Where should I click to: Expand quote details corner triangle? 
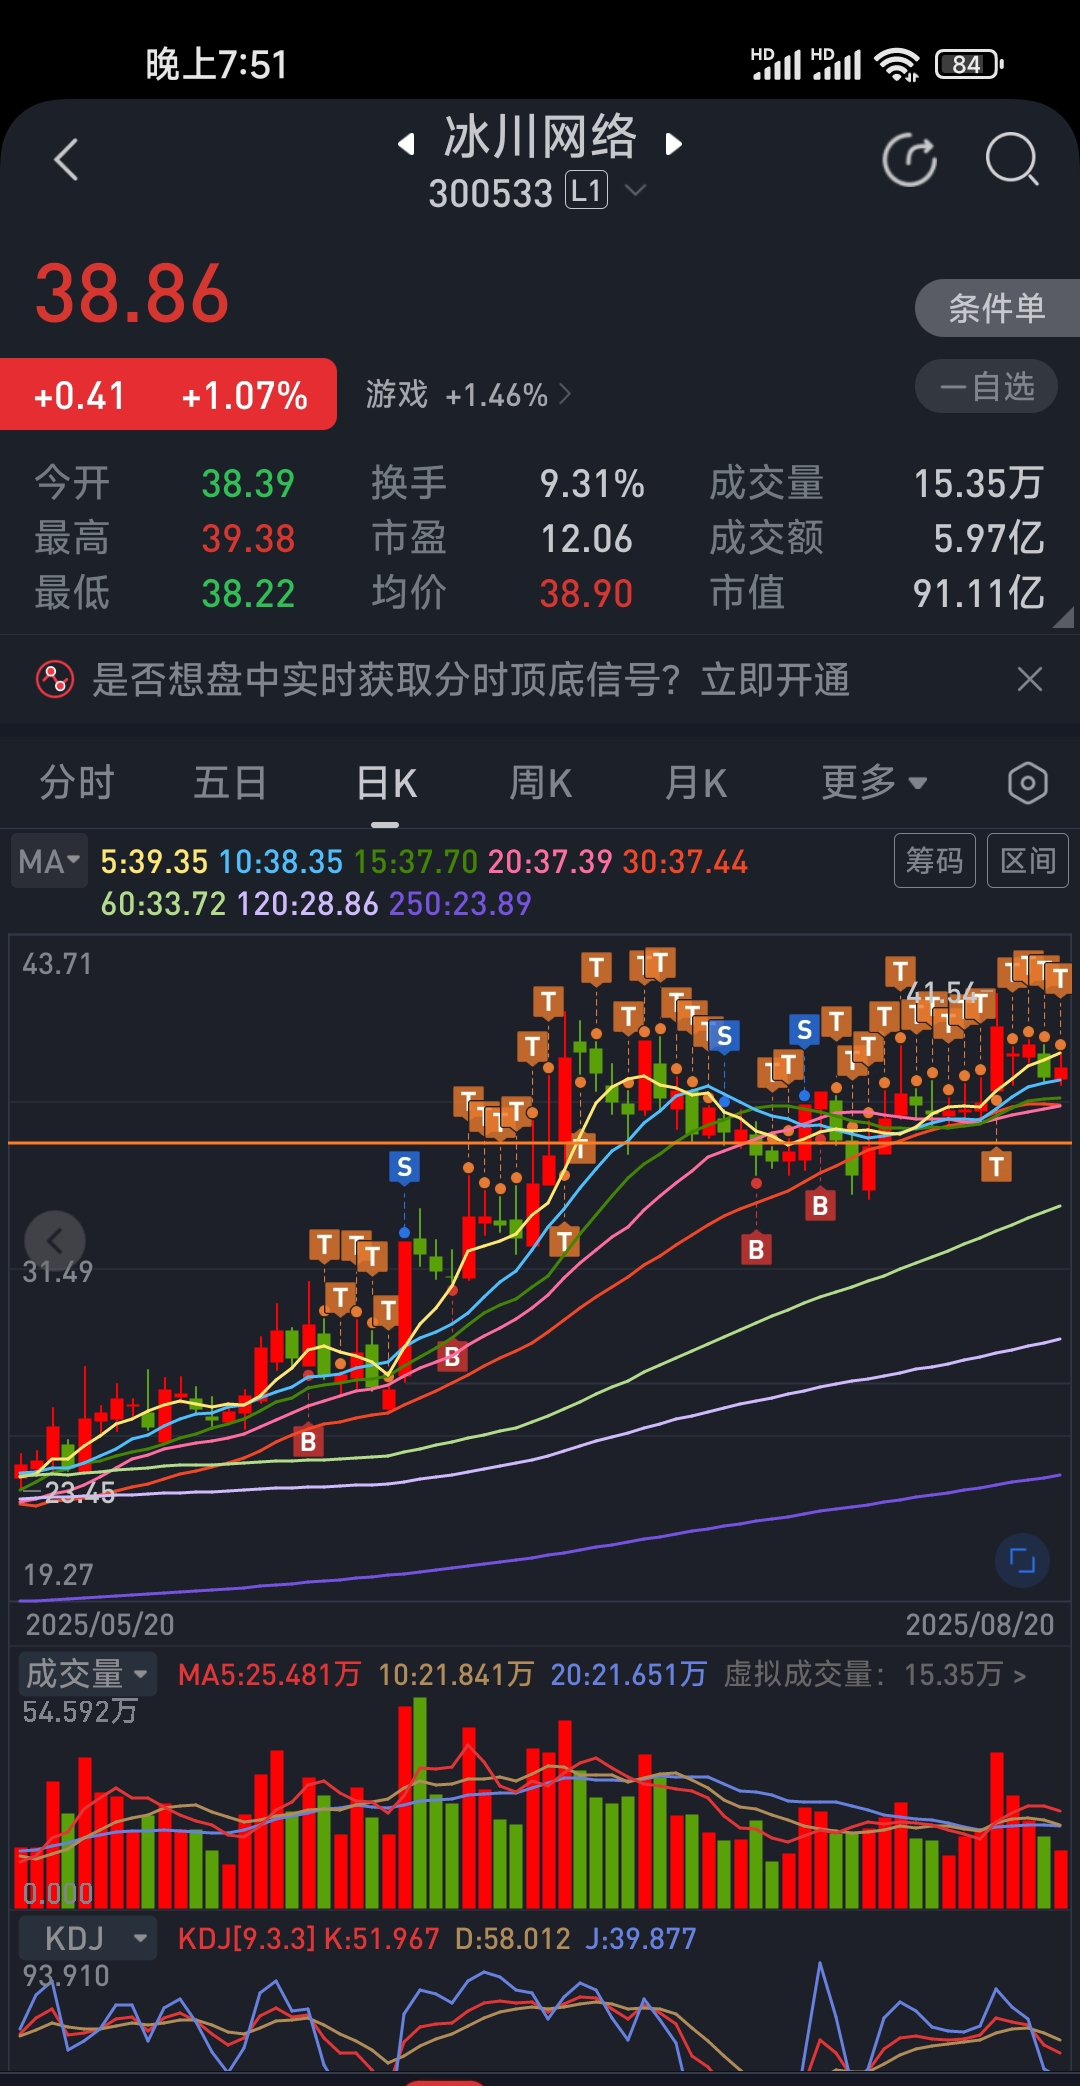pyautogui.click(x=1064, y=618)
